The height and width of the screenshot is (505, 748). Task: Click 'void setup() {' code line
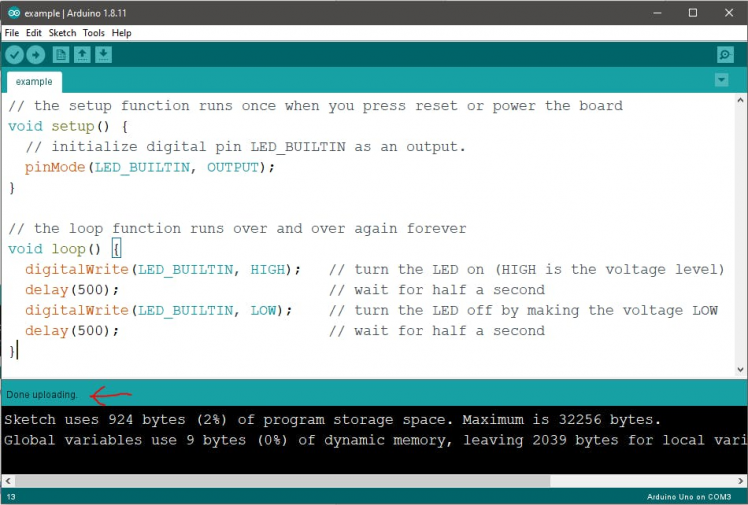pos(68,126)
